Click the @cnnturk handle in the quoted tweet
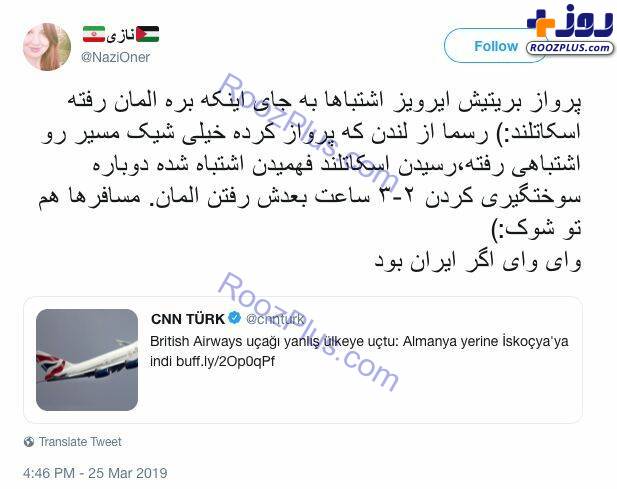The width and height of the screenshot is (617, 489). point(275,319)
